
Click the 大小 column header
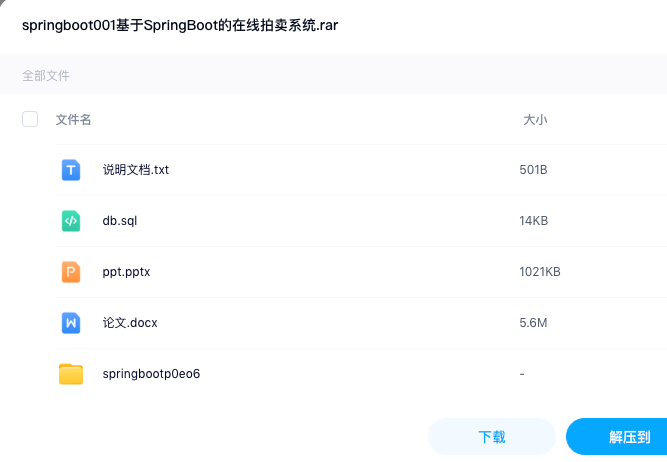coord(535,120)
